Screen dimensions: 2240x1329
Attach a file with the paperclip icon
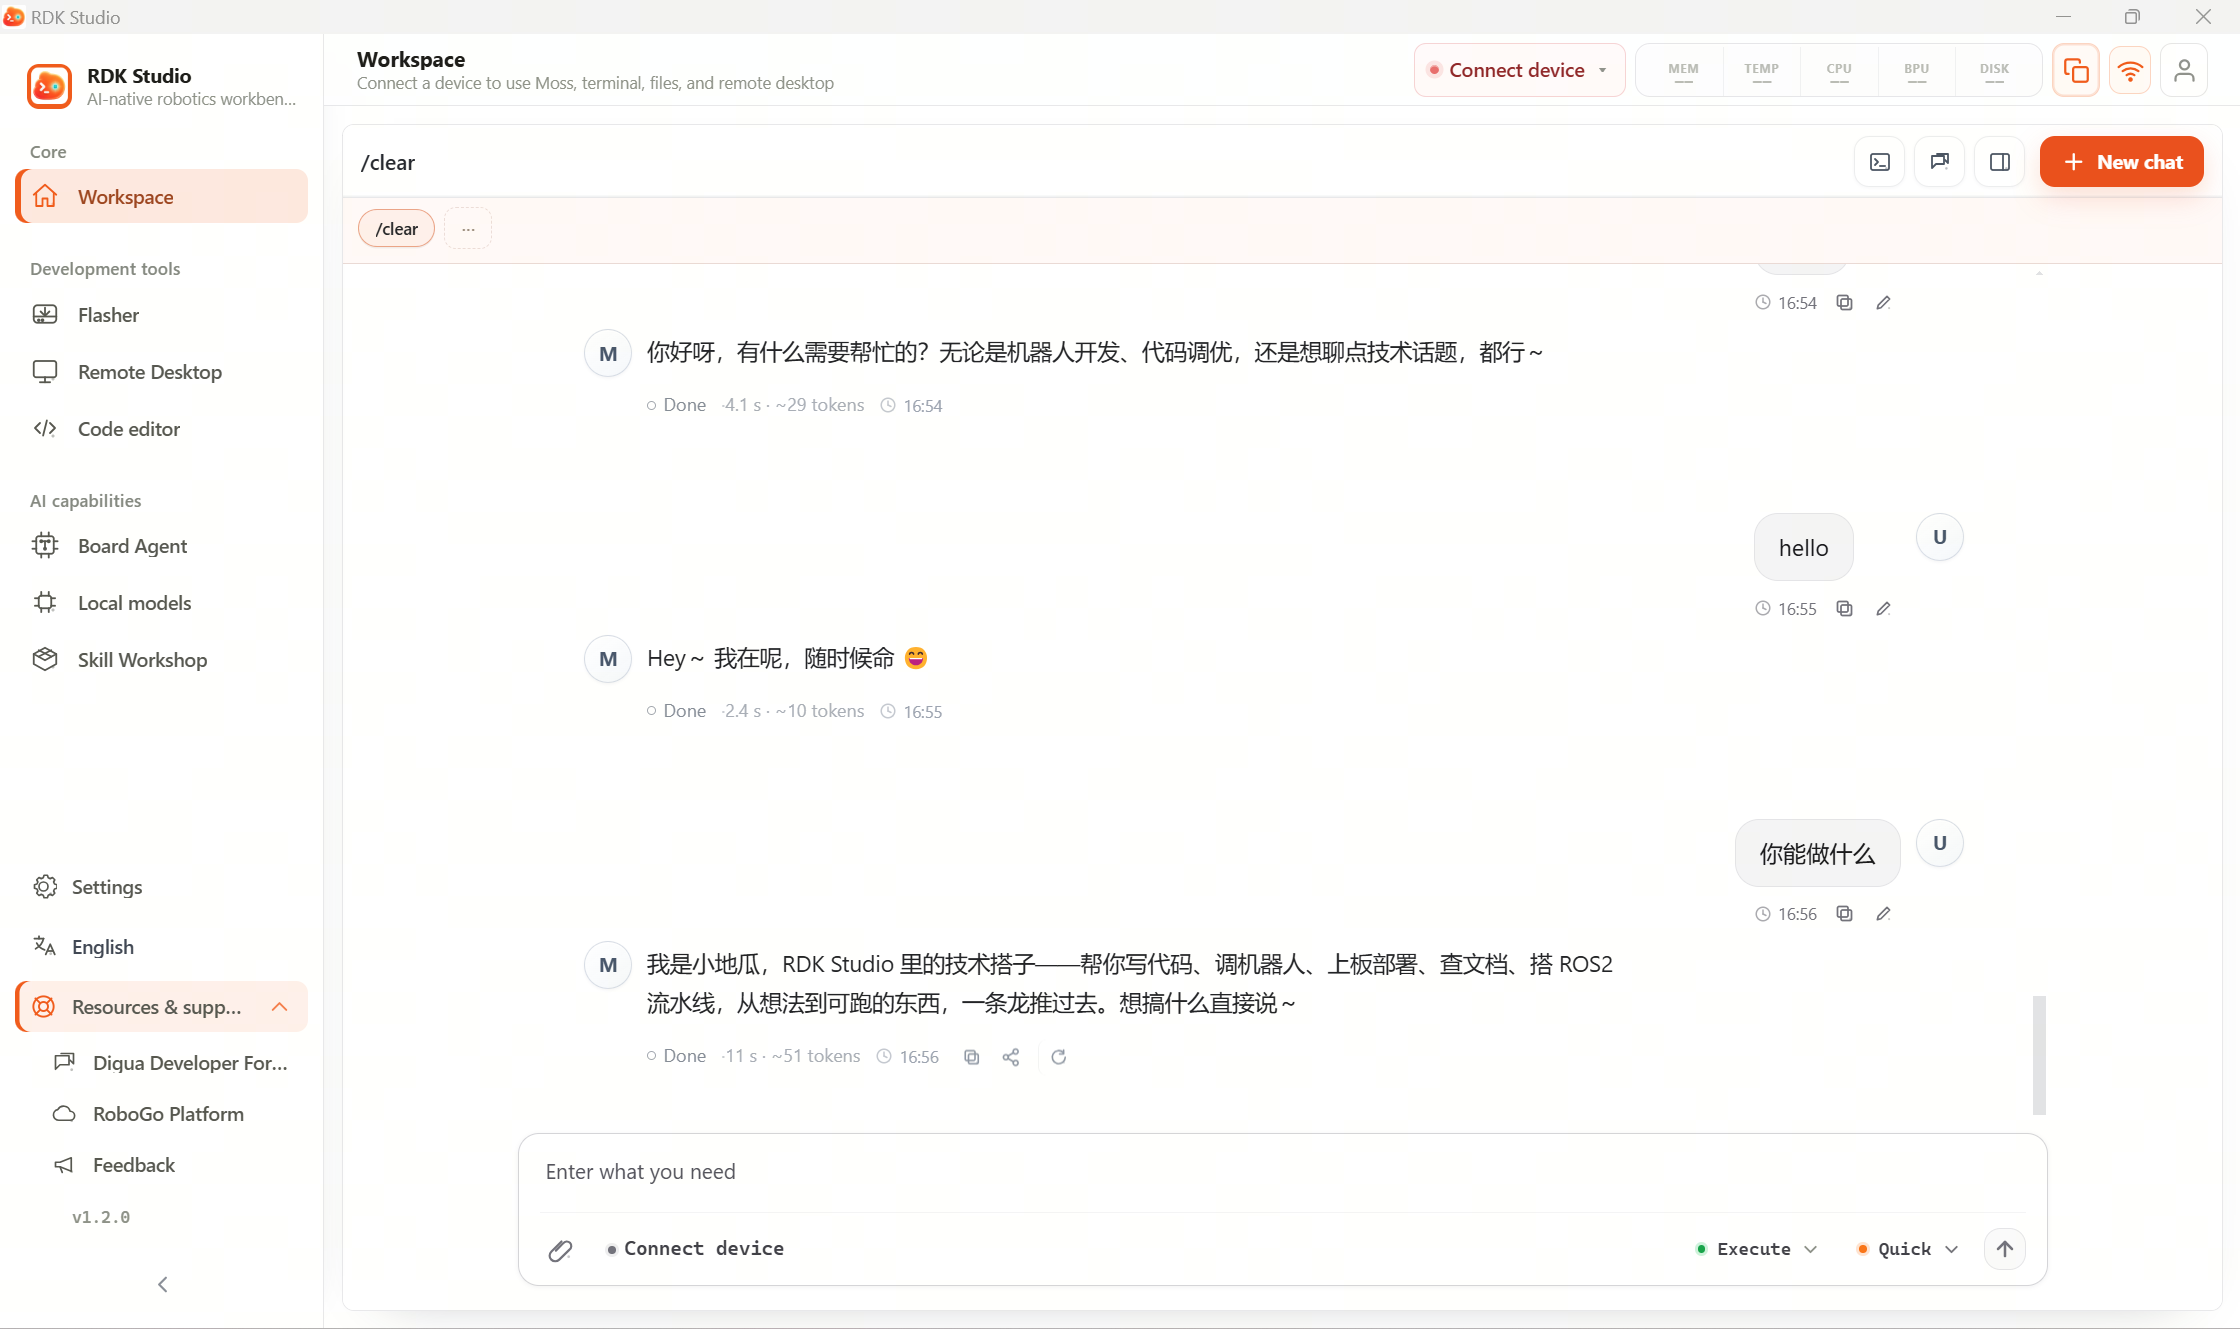point(561,1250)
